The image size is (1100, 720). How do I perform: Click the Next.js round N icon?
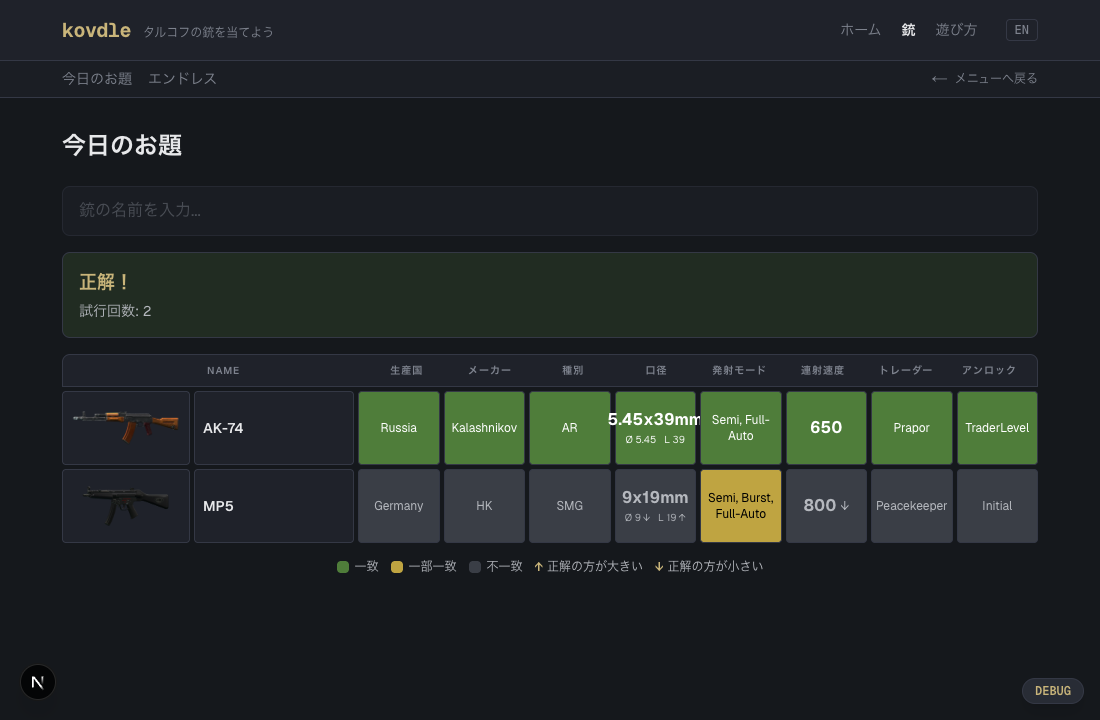[x=38, y=682]
